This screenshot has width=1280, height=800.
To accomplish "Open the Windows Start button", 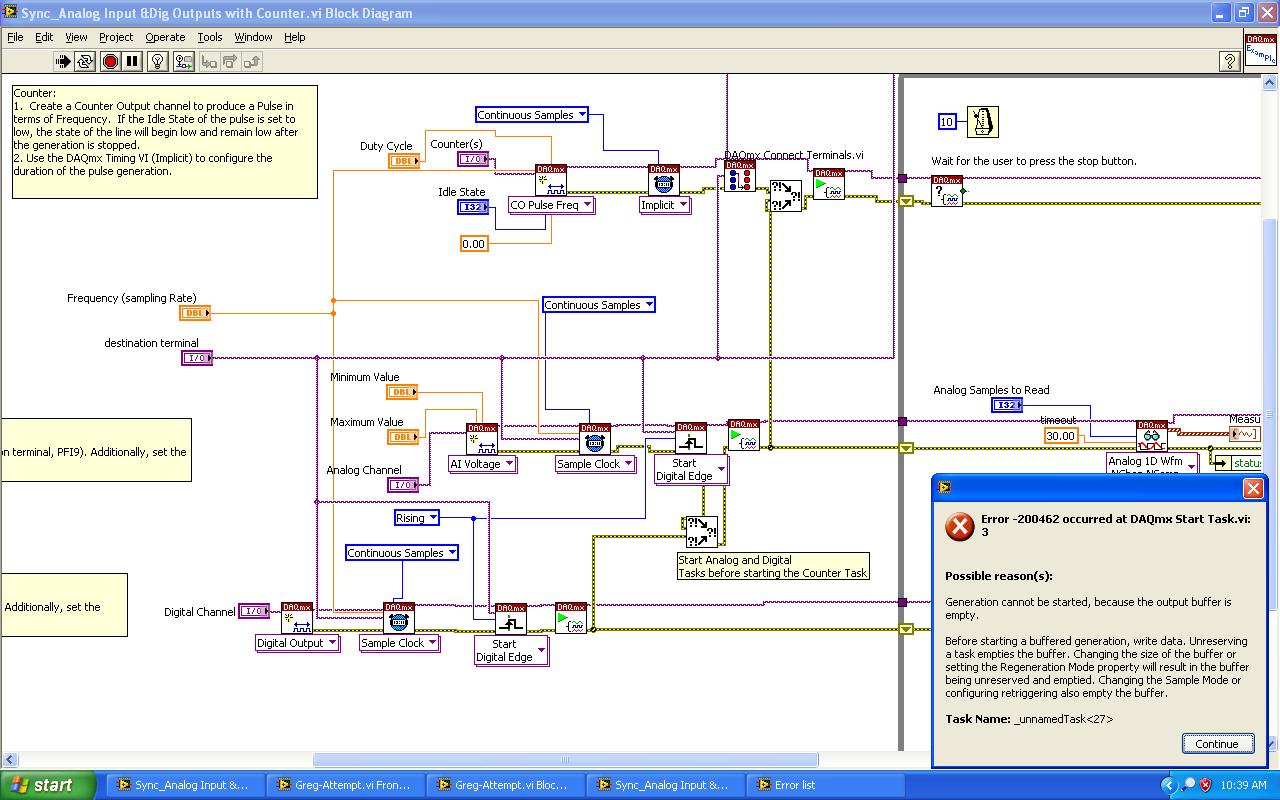I will coord(48,785).
